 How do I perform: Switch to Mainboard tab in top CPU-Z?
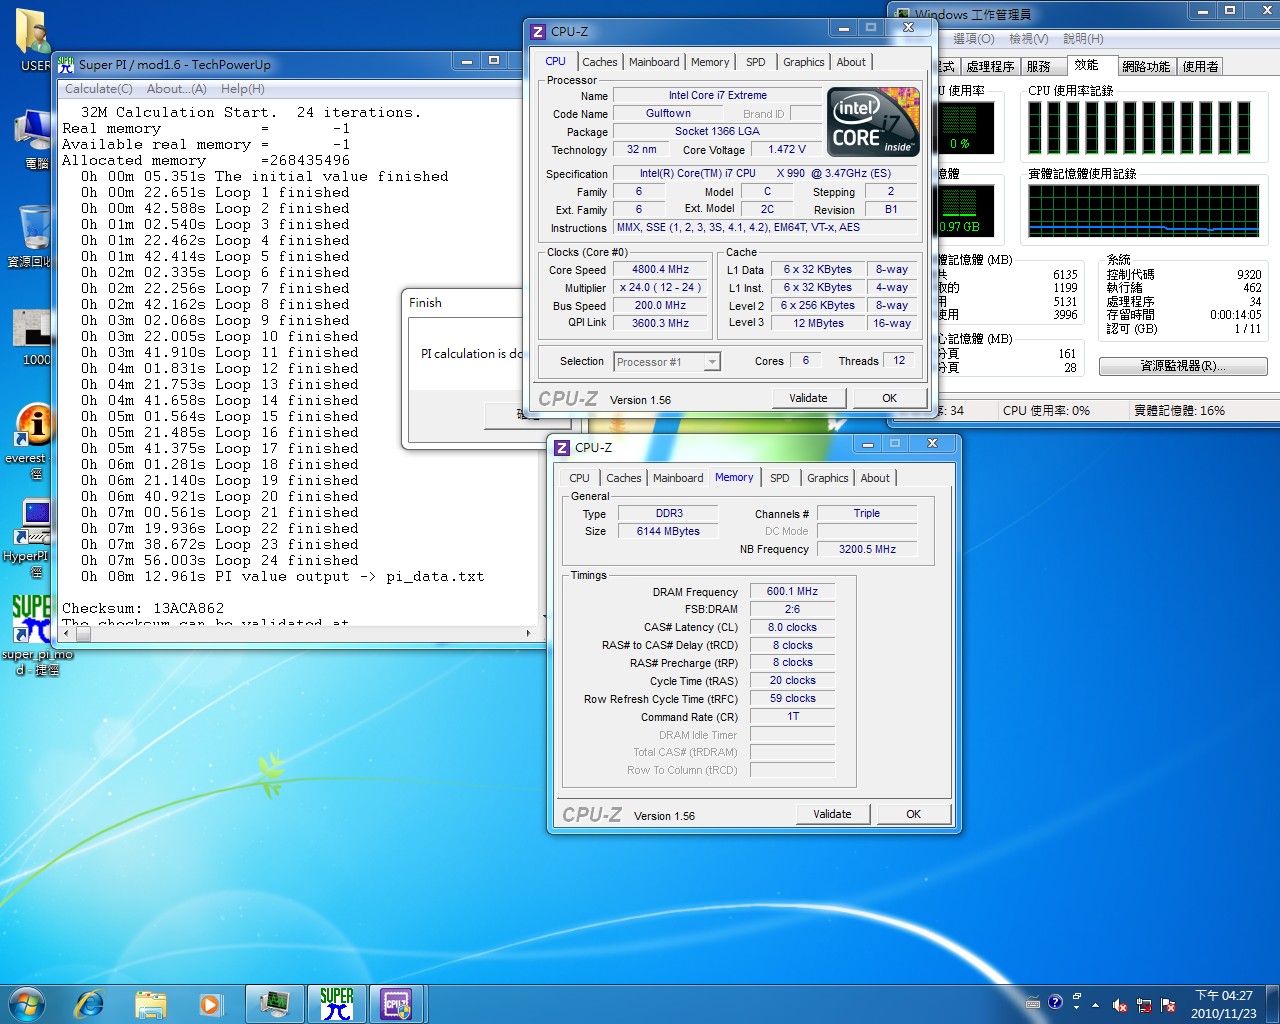[654, 62]
